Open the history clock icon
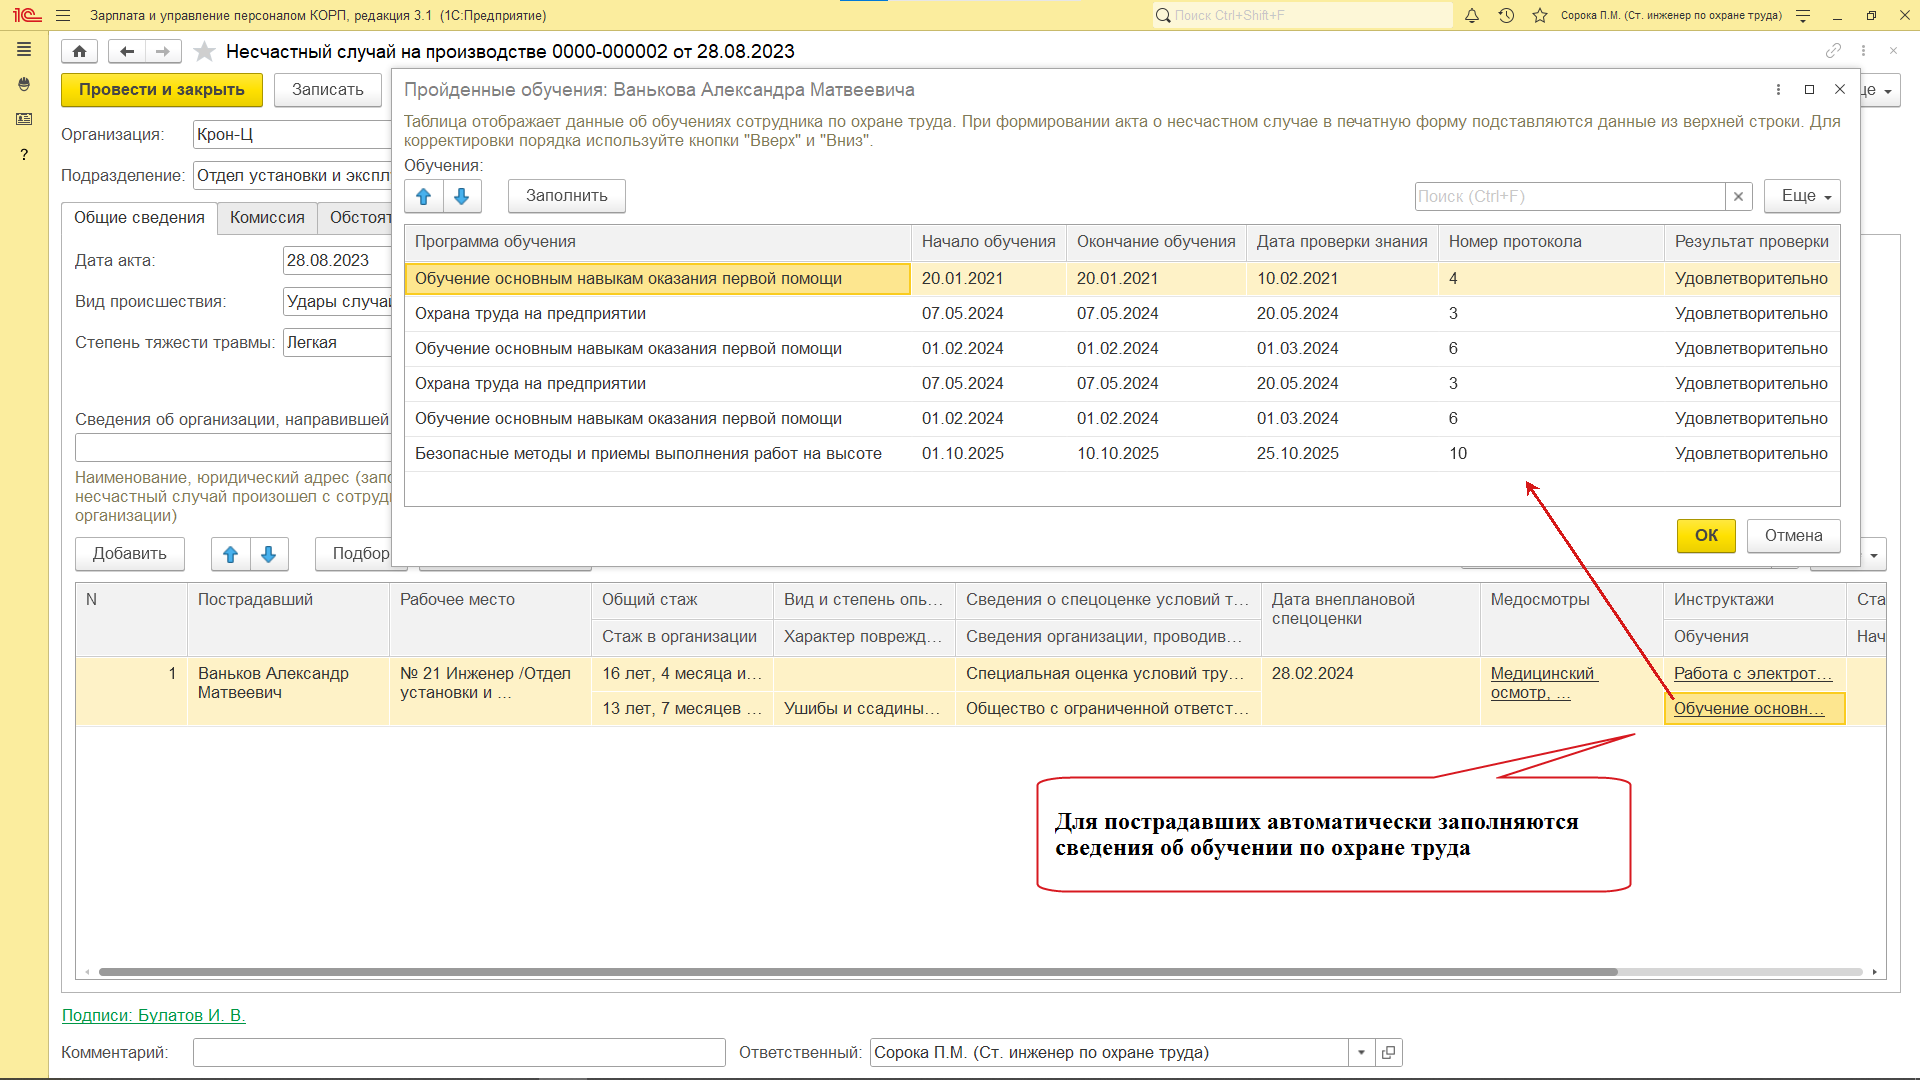The width and height of the screenshot is (1920, 1080). [1506, 15]
